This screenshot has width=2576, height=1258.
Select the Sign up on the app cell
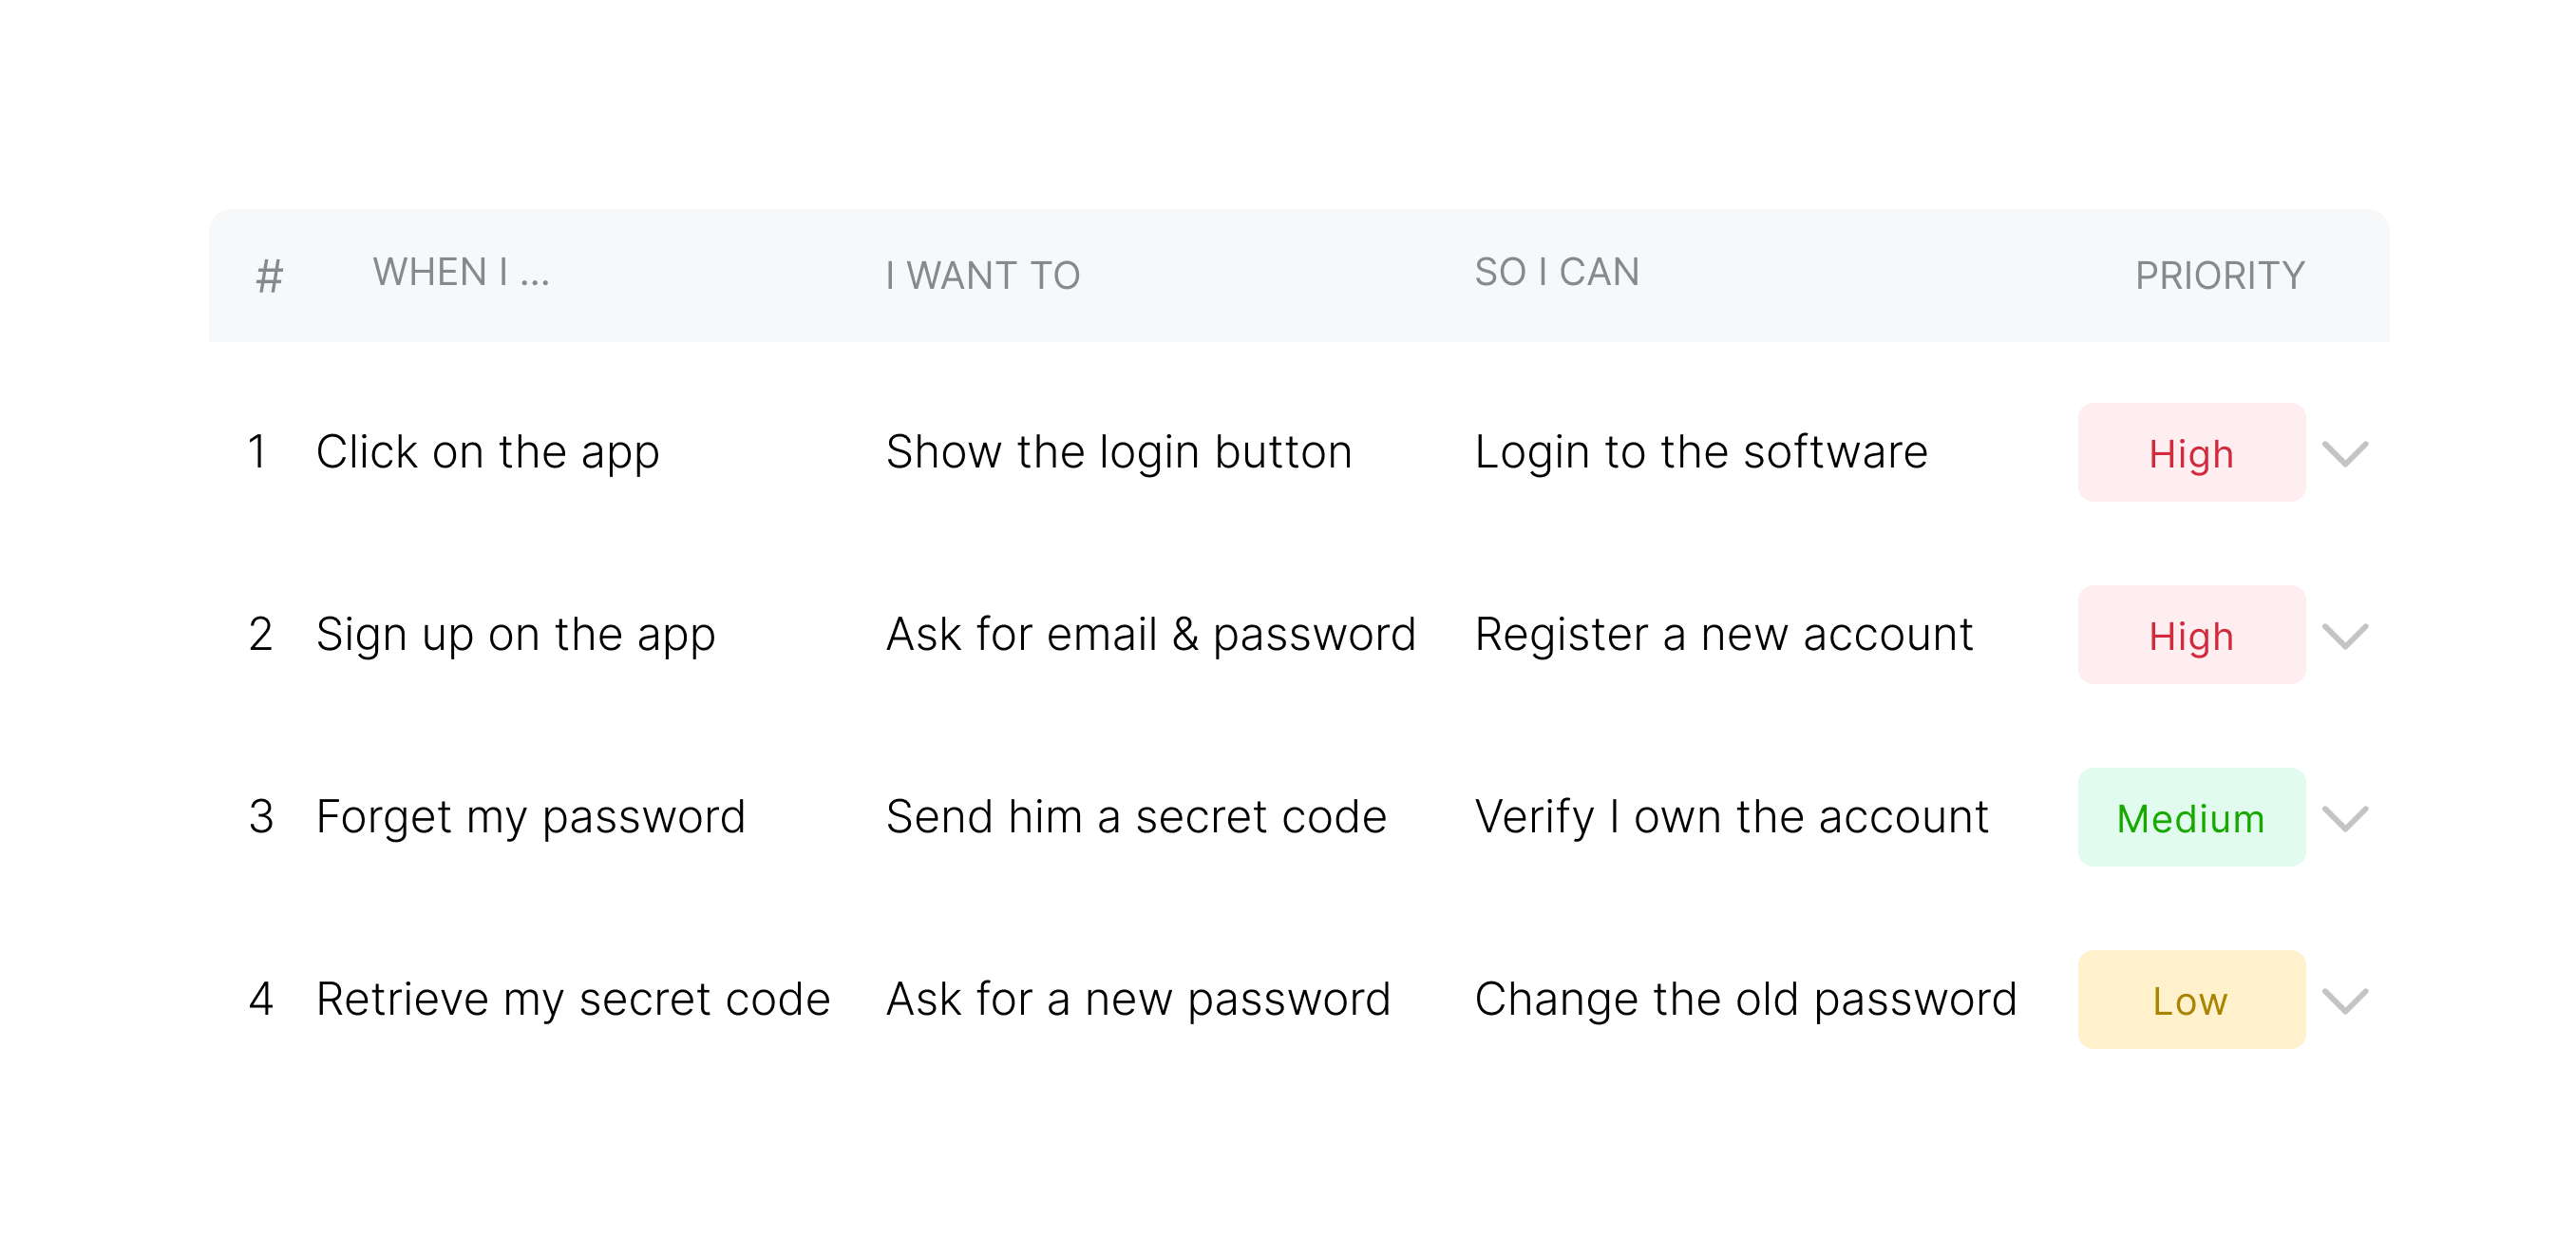click(515, 635)
